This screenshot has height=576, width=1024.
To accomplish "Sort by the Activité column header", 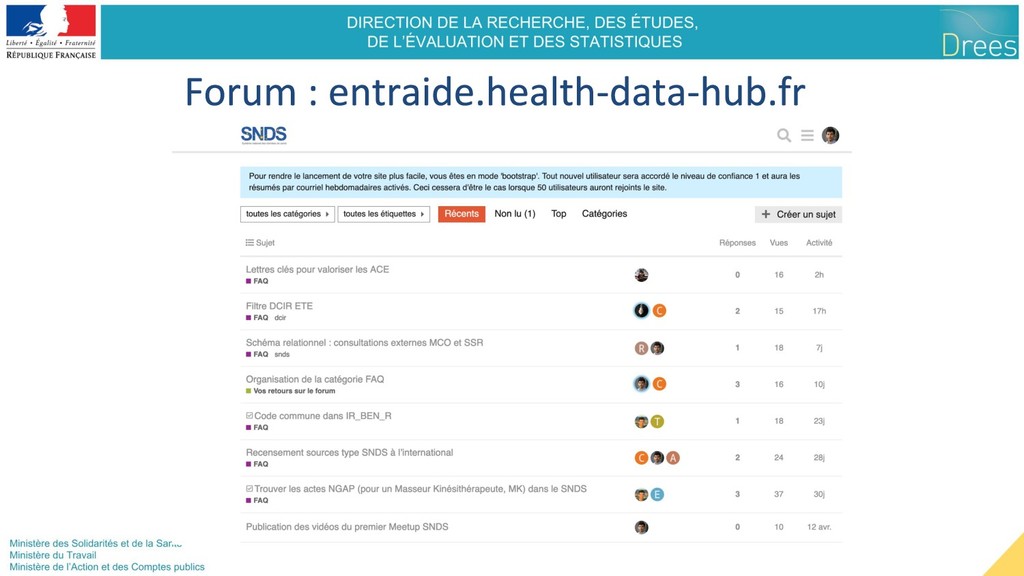I will click(819, 242).
